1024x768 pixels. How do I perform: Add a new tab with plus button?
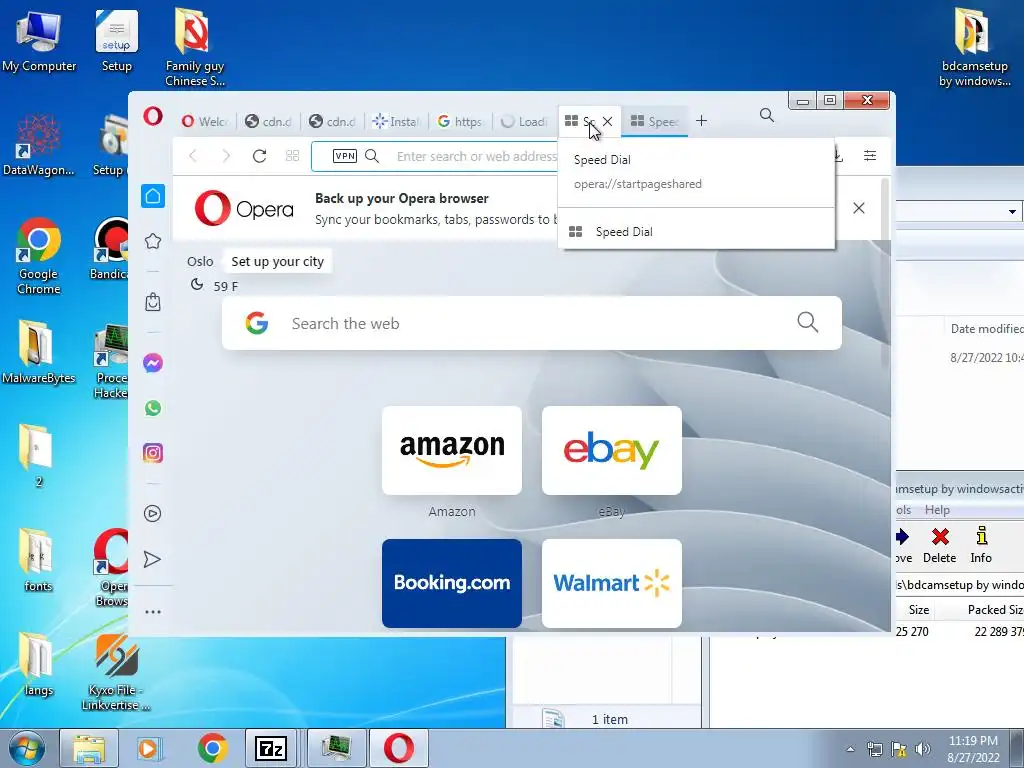[x=701, y=121]
